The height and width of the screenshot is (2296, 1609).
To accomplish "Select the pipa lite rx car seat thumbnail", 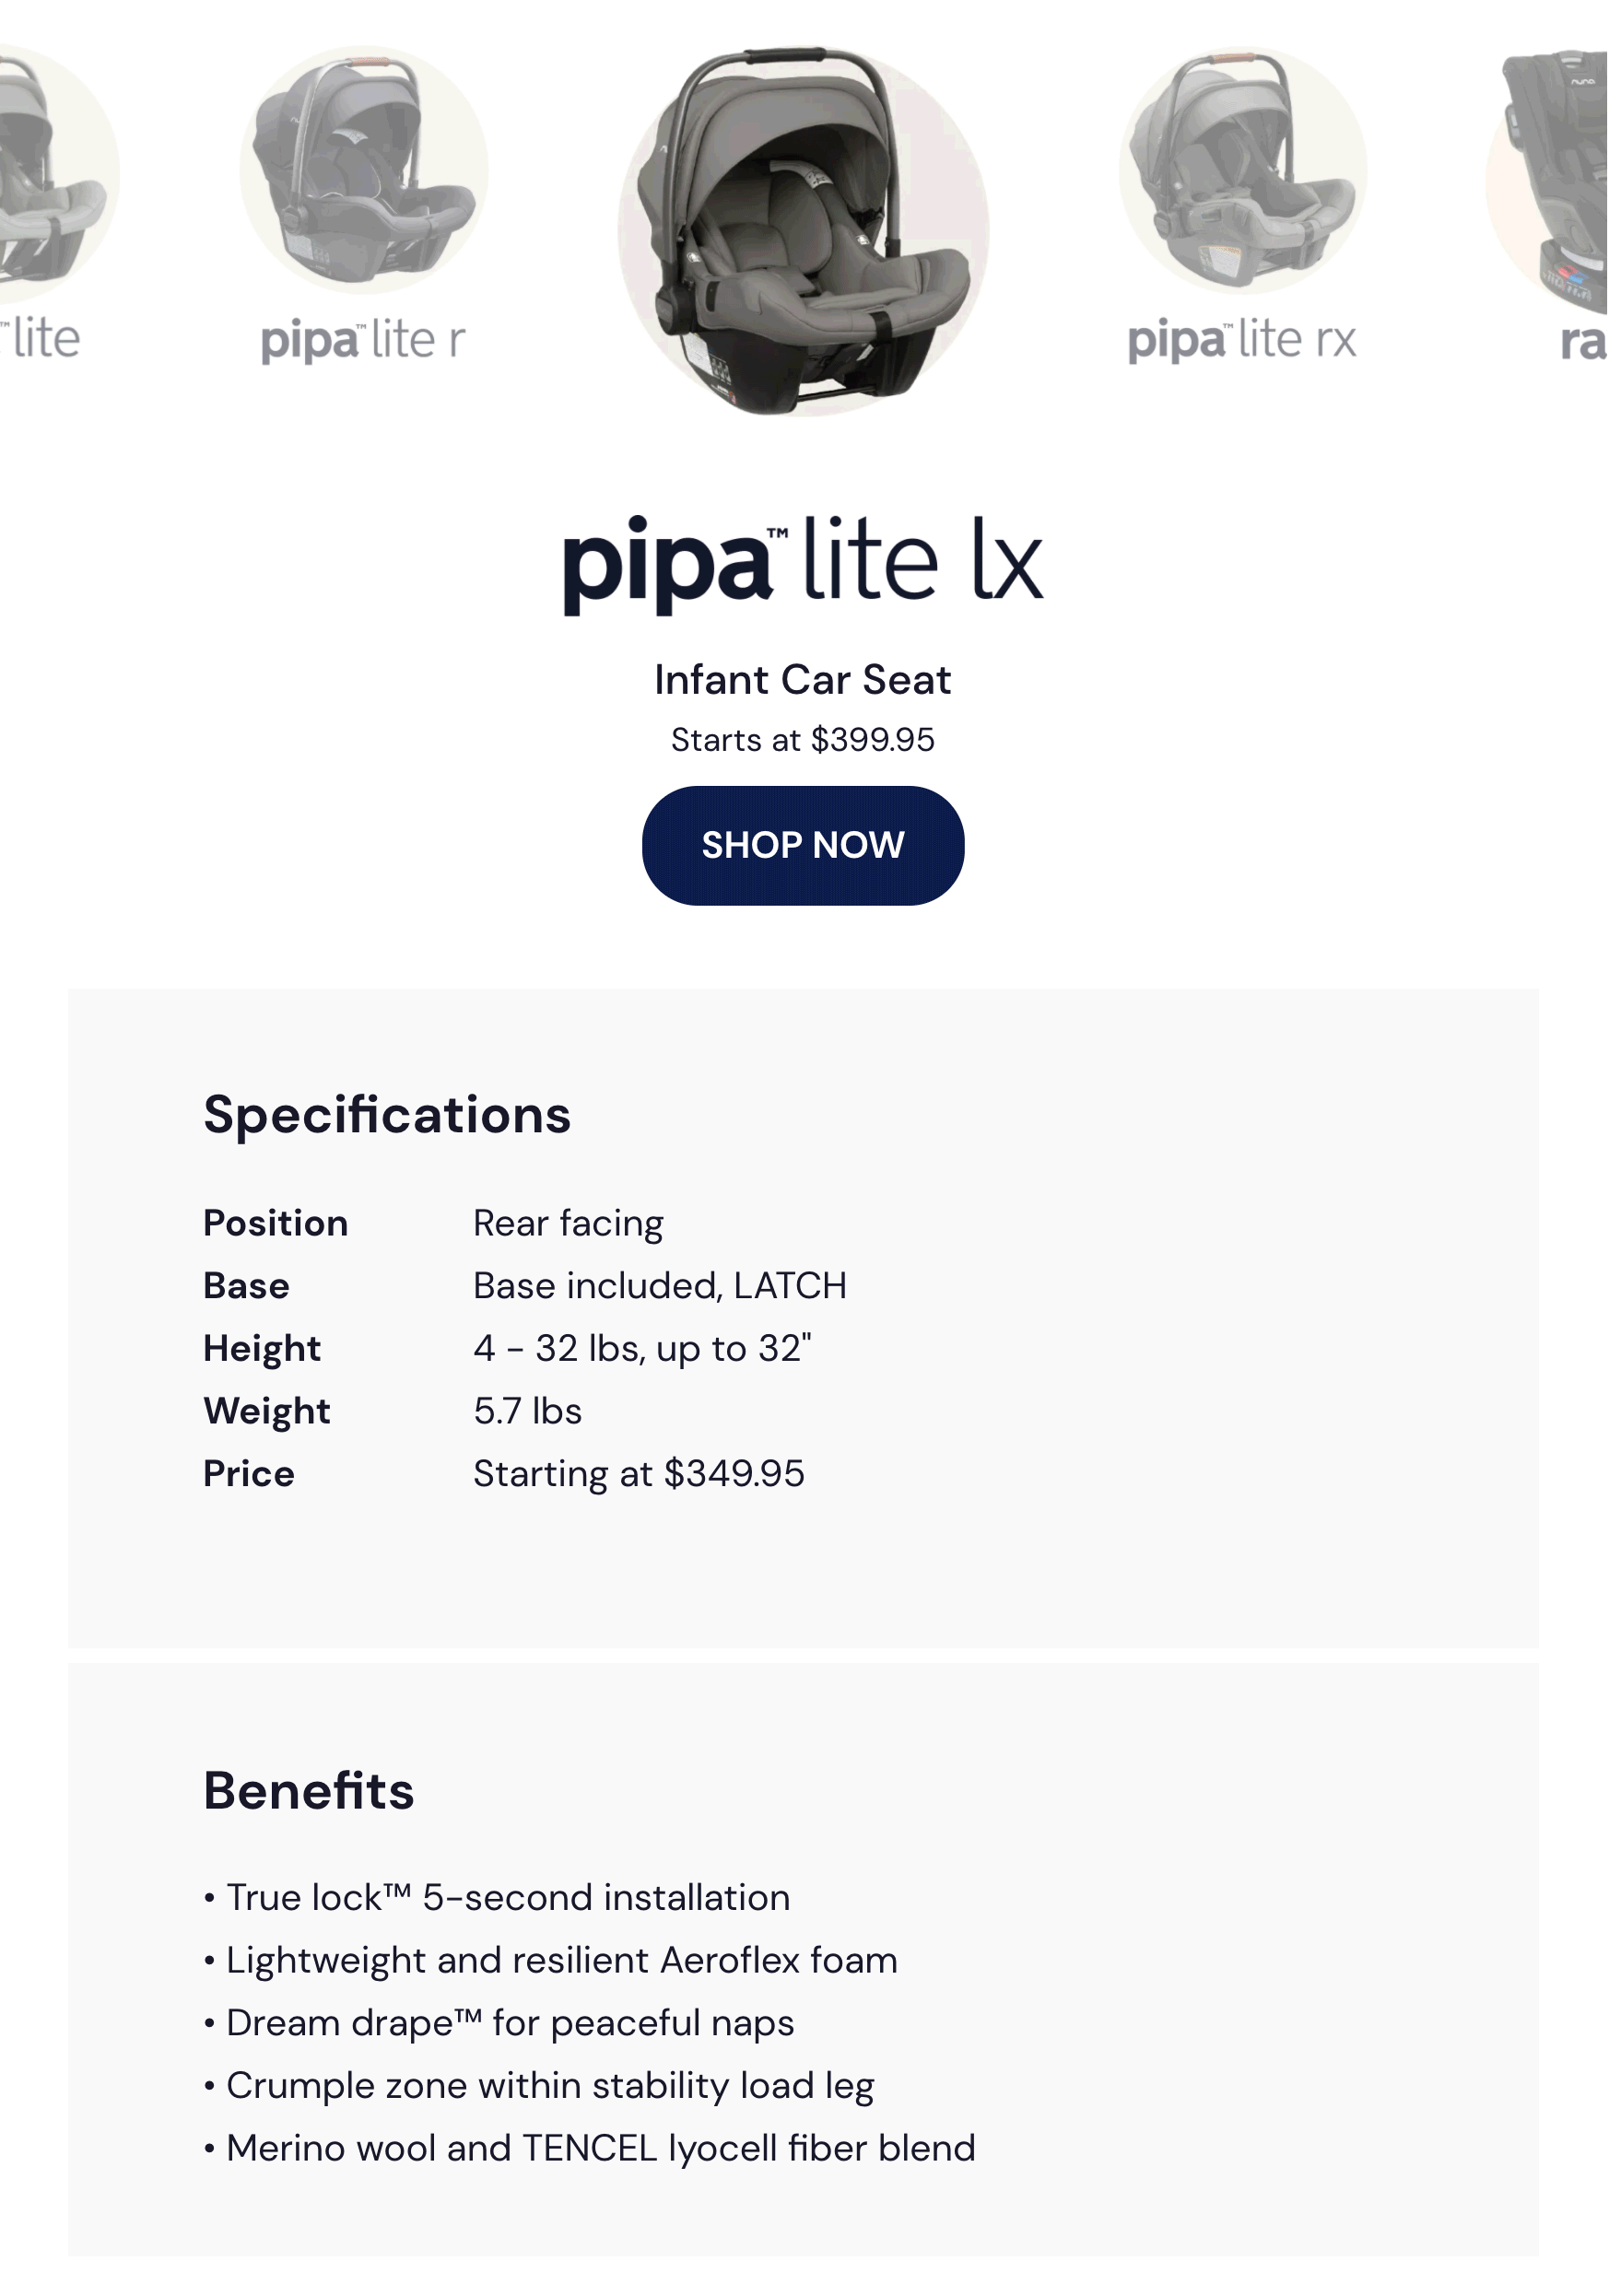I will click(x=1241, y=170).
